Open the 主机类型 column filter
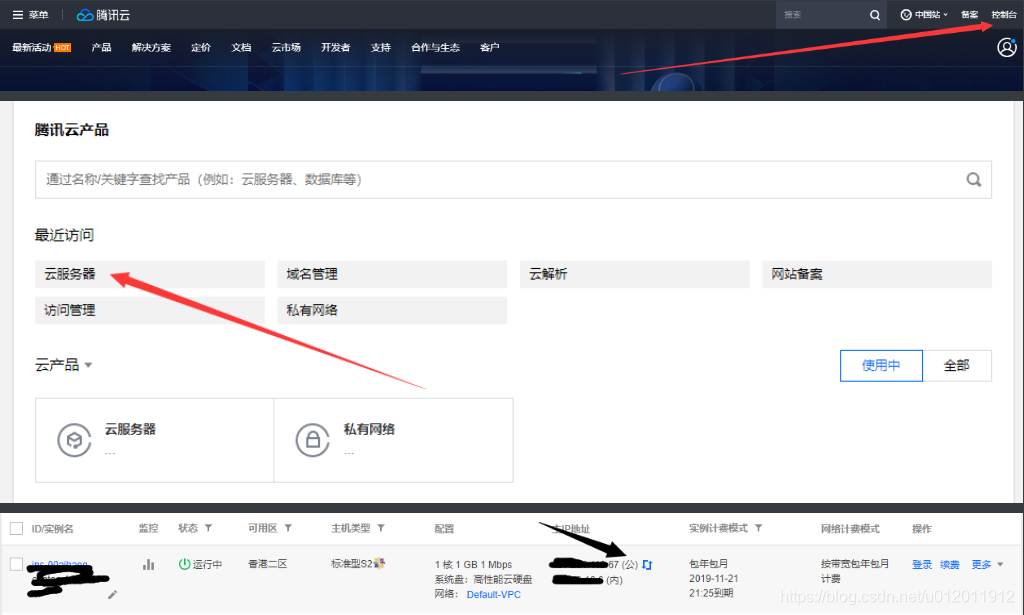The height and width of the screenshot is (615, 1024). tap(381, 528)
